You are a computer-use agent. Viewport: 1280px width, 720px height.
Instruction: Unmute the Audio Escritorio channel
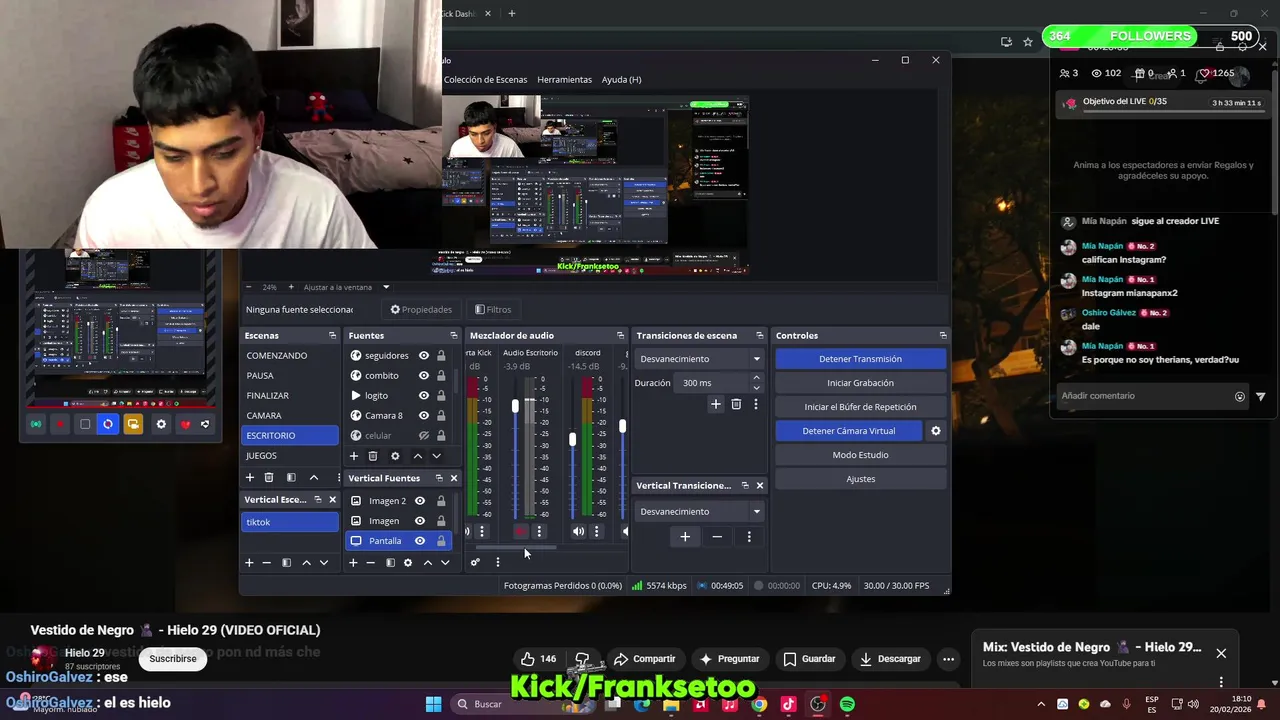coord(520,531)
